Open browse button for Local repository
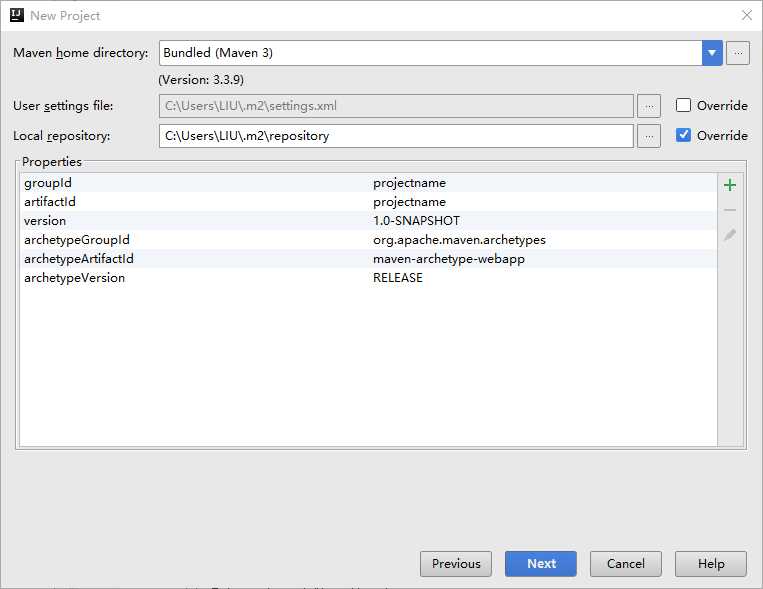The image size is (763, 589). coord(649,136)
